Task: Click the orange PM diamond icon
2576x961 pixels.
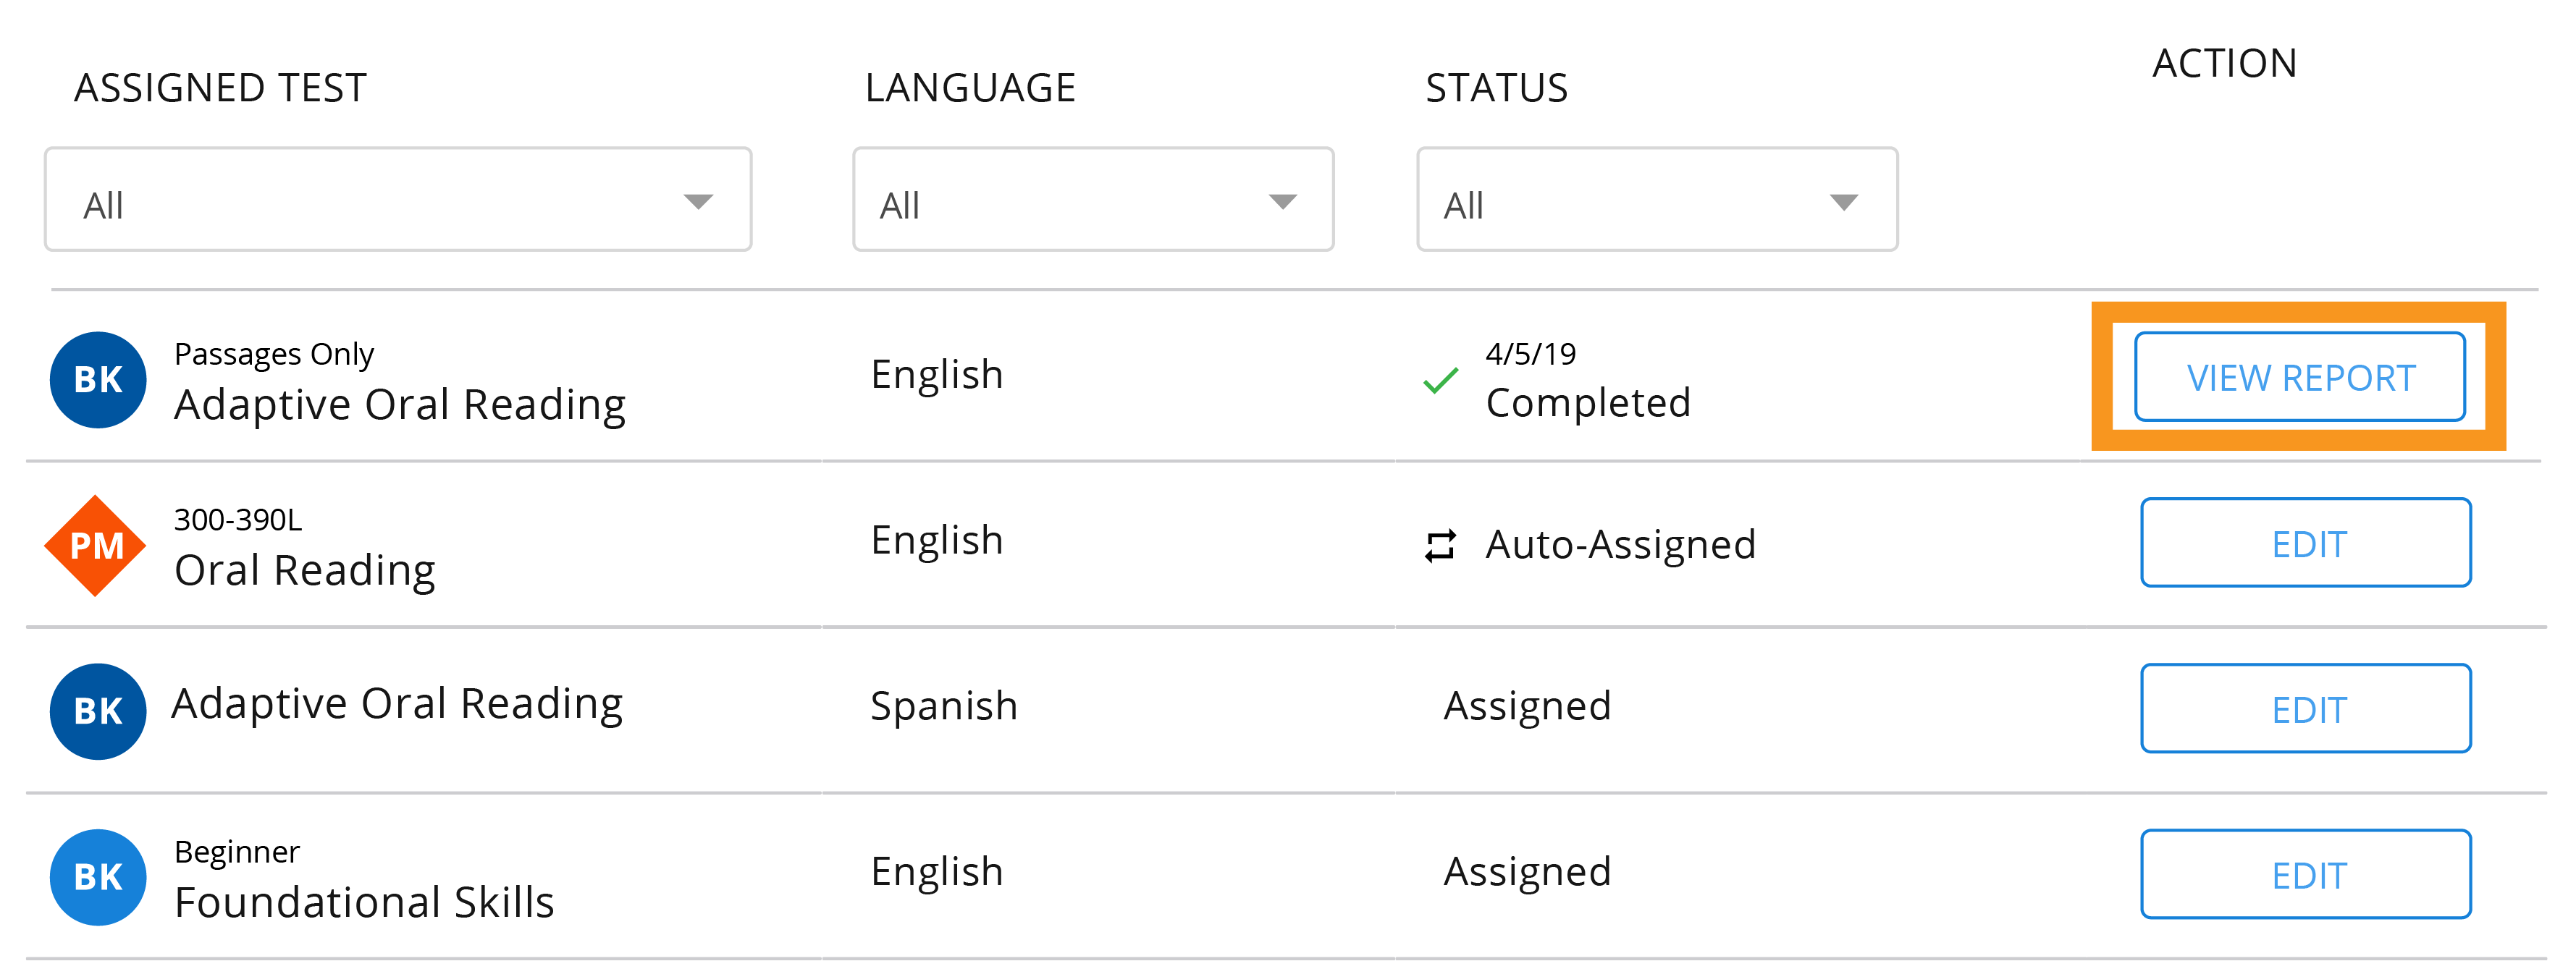Action: (x=96, y=546)
